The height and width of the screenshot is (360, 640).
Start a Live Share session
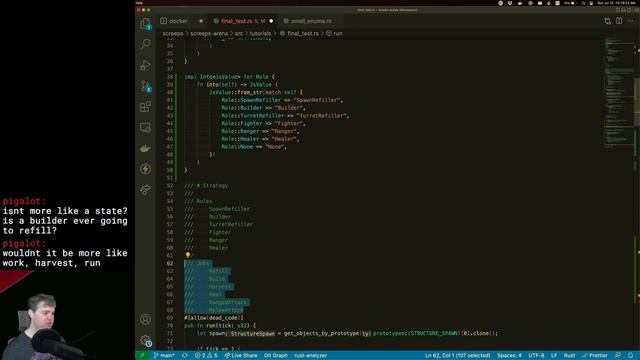[x=241, y=356]
